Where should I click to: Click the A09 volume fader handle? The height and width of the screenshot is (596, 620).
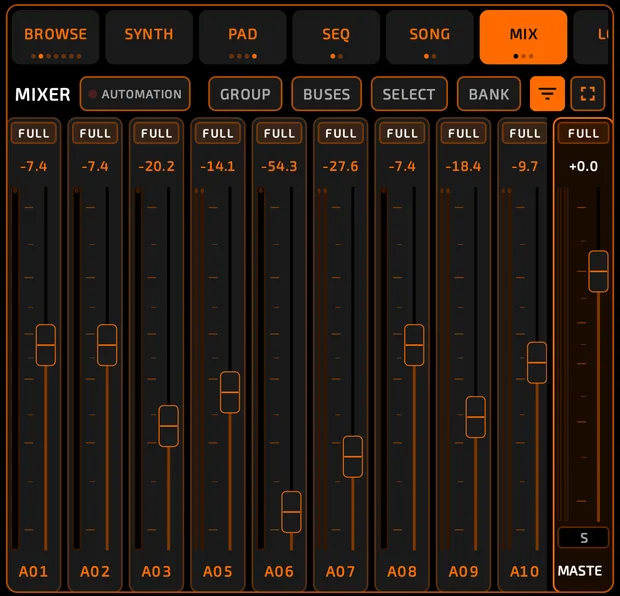475,417
